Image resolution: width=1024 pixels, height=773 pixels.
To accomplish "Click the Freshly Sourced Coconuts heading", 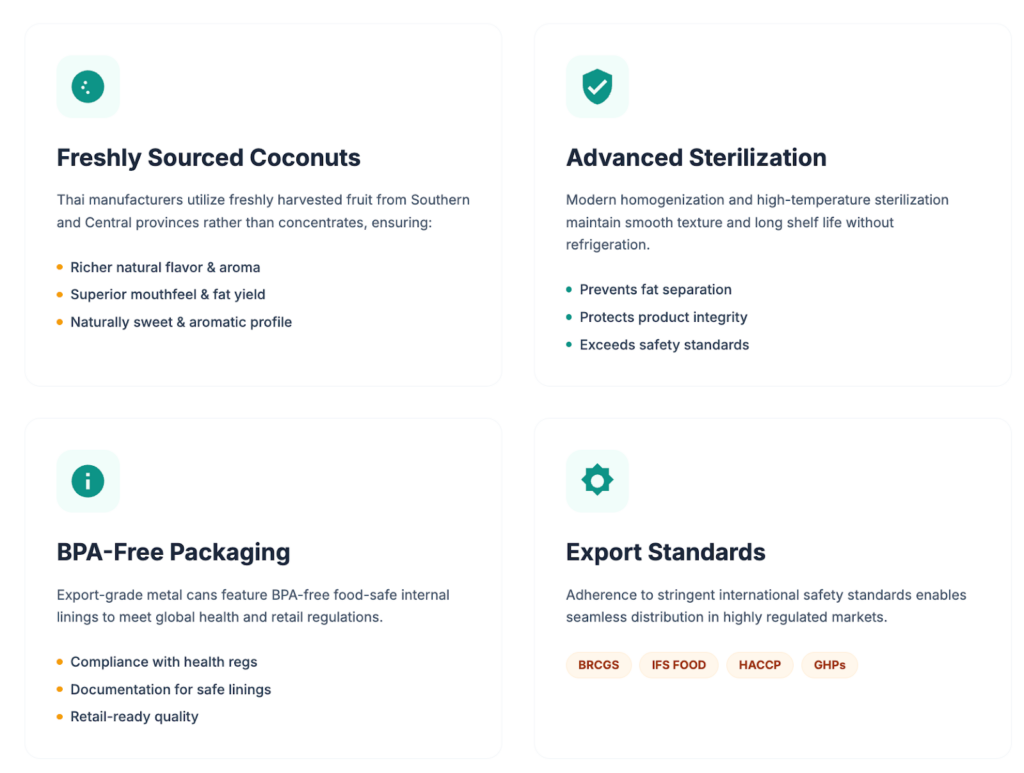I will click(208, 158).
